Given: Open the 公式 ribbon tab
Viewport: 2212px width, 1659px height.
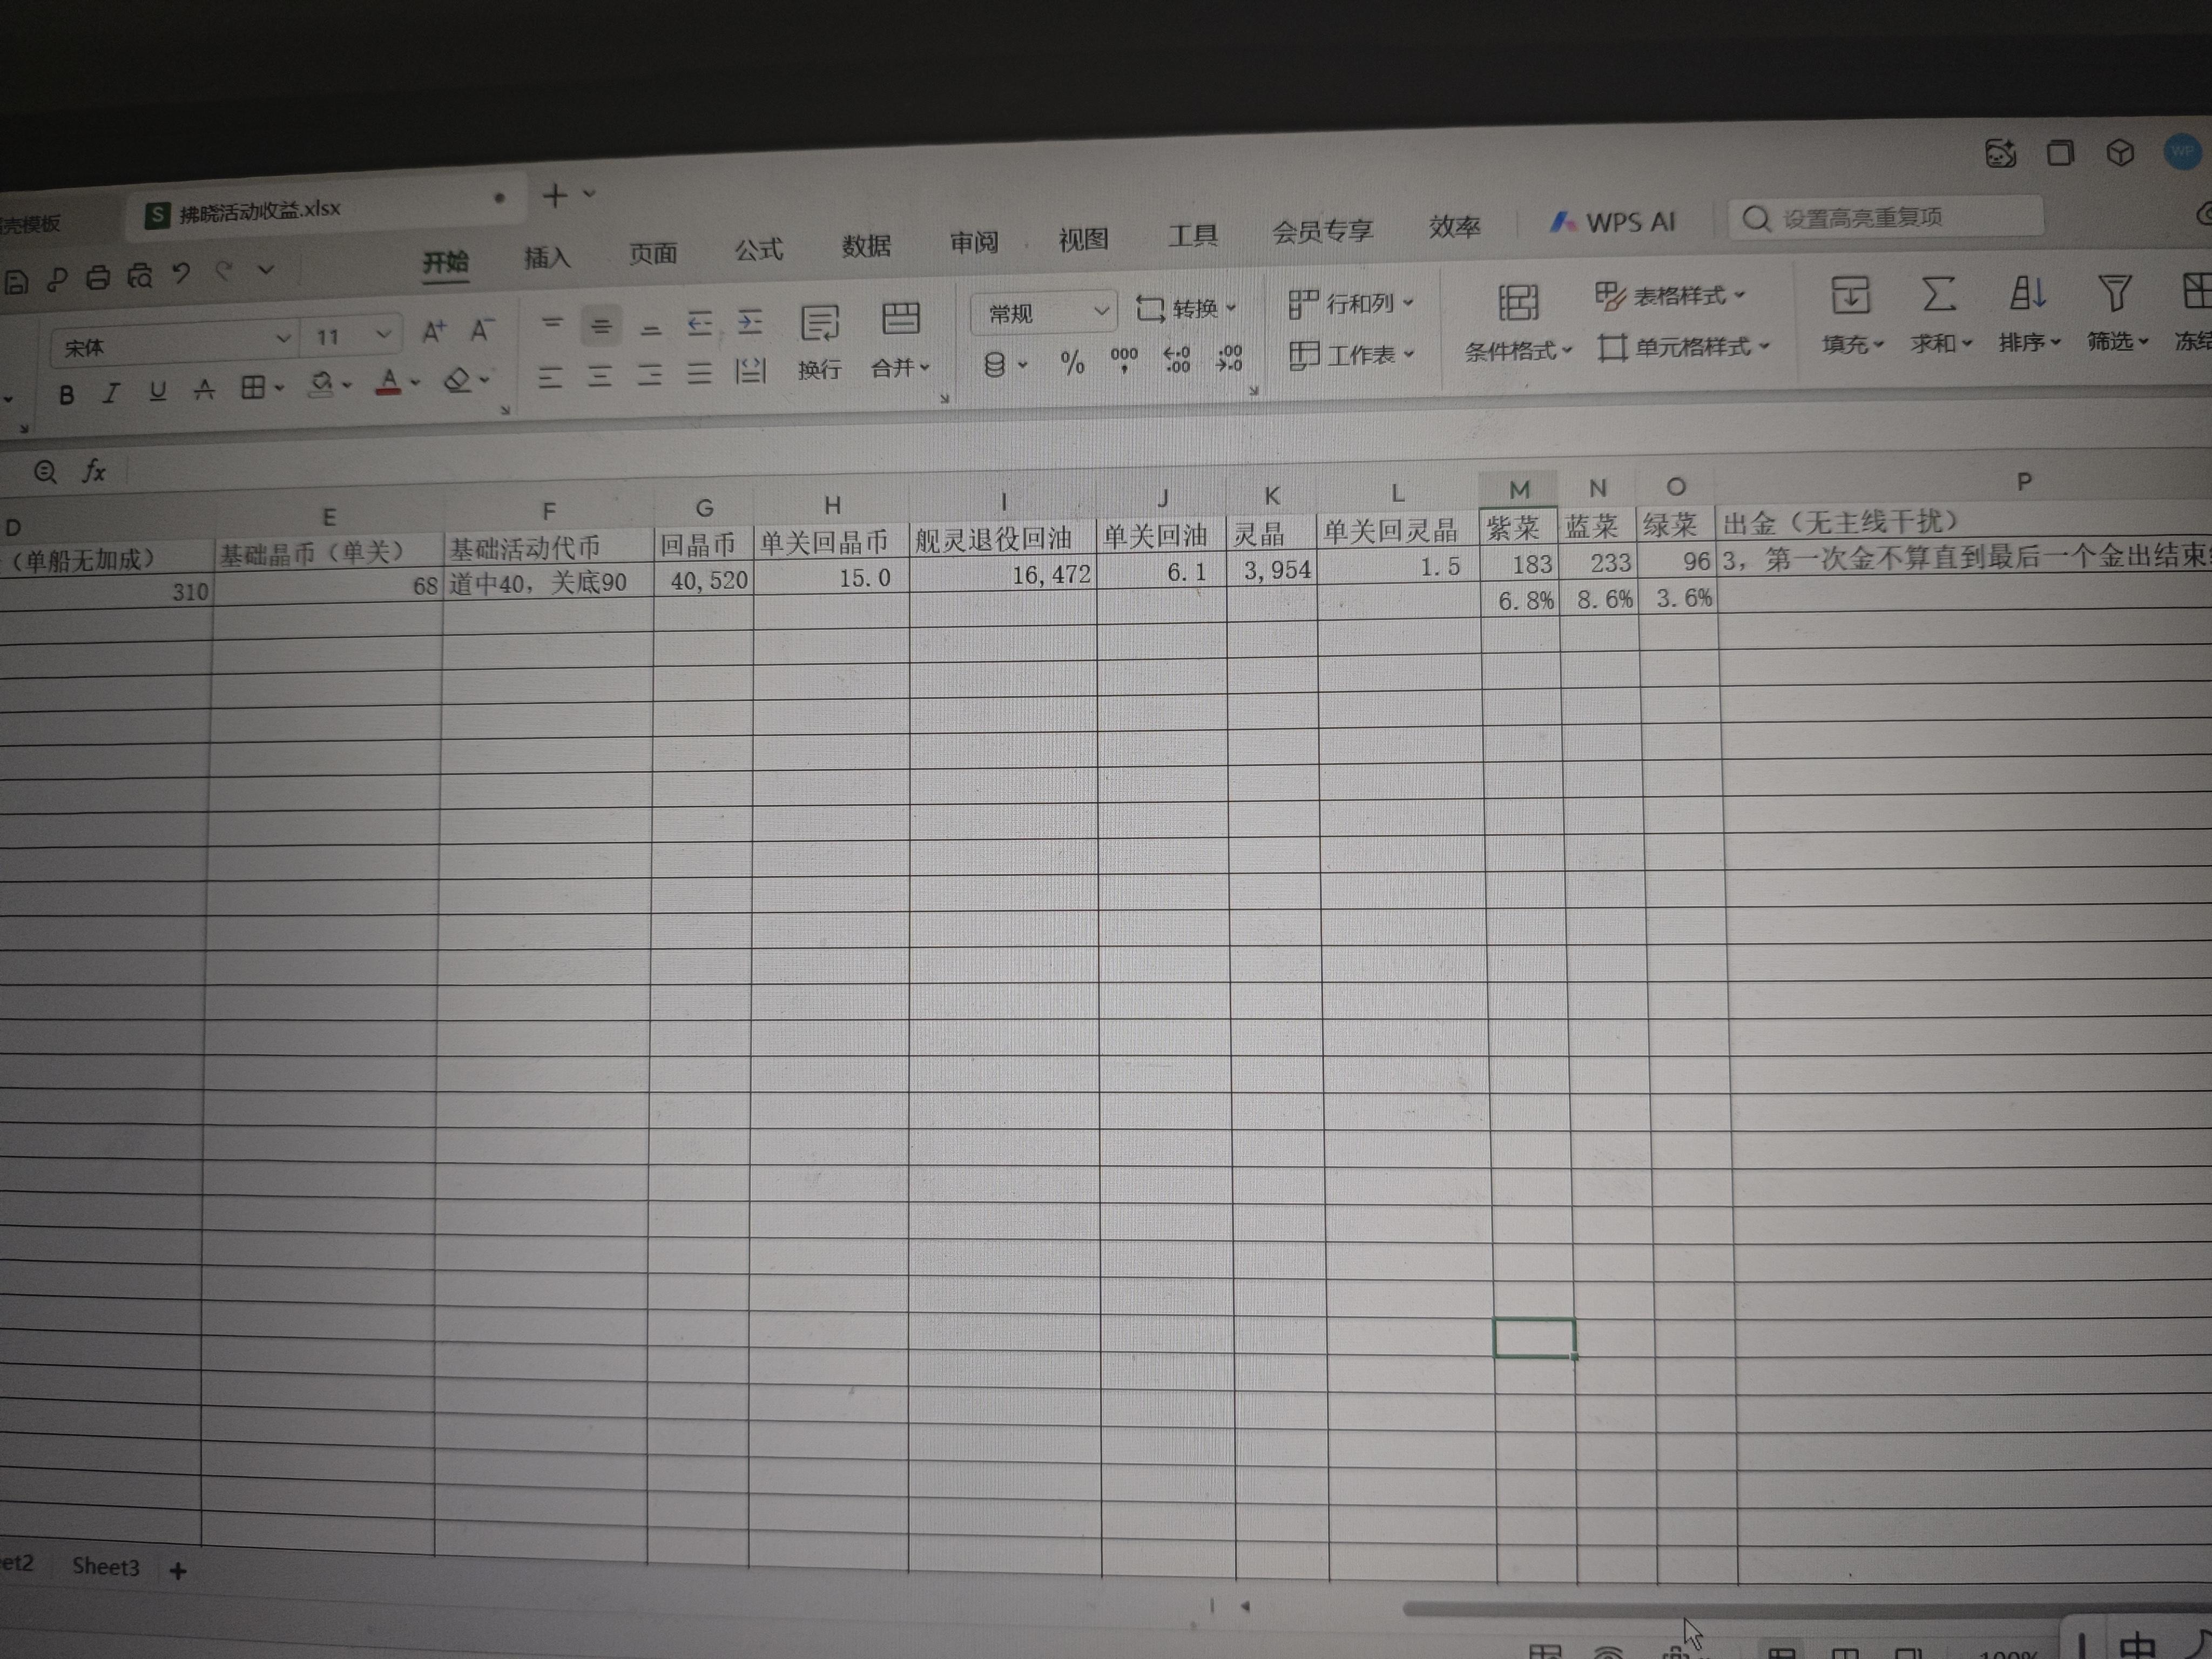Looking at the screenshot, I should (x=759, y=250).
